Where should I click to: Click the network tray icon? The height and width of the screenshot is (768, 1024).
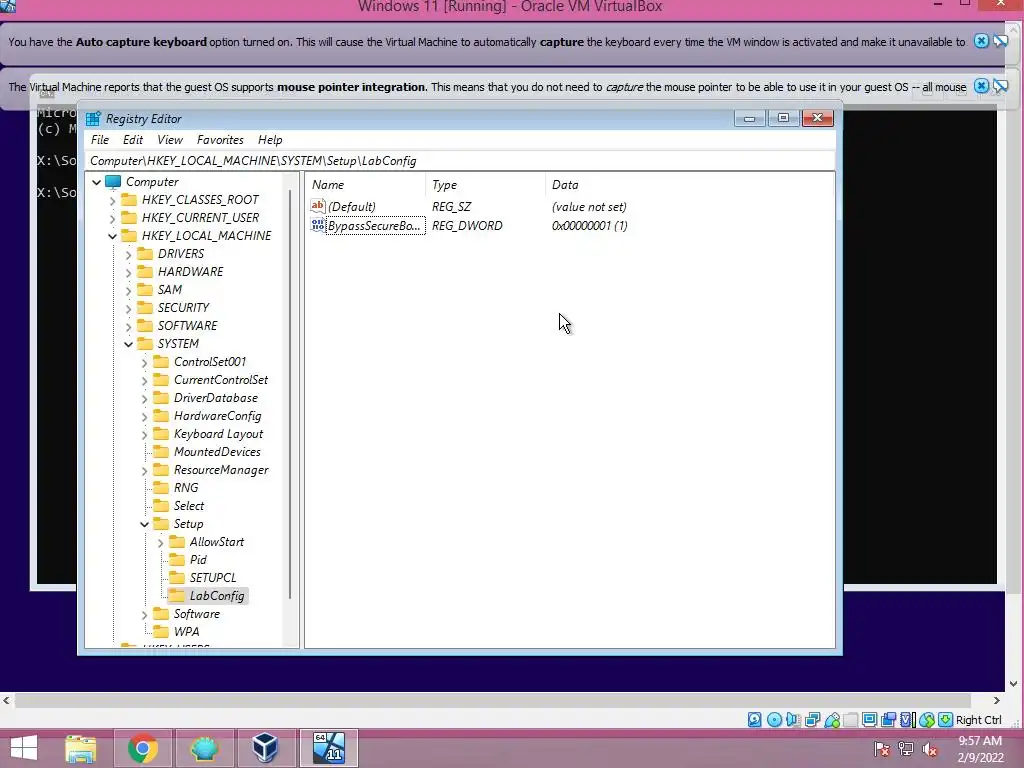point(906,749)
